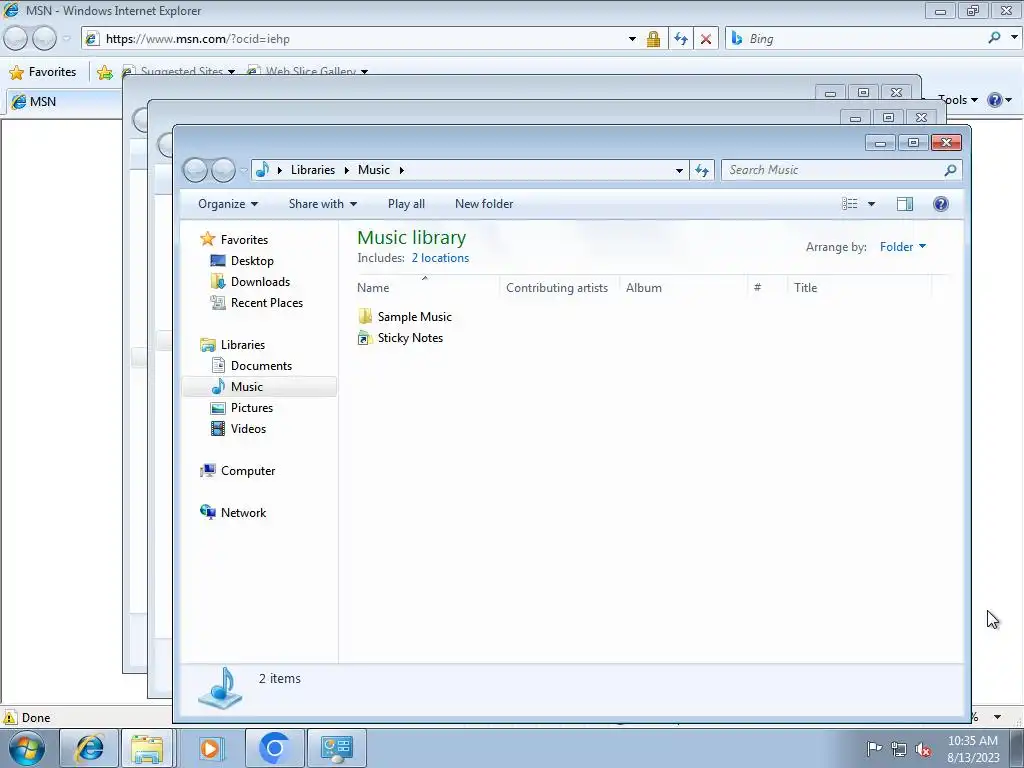This screenshot has height=768, width=1024.
Task: Refresh the page in Internet Explorer
Action: coord(680,39)
